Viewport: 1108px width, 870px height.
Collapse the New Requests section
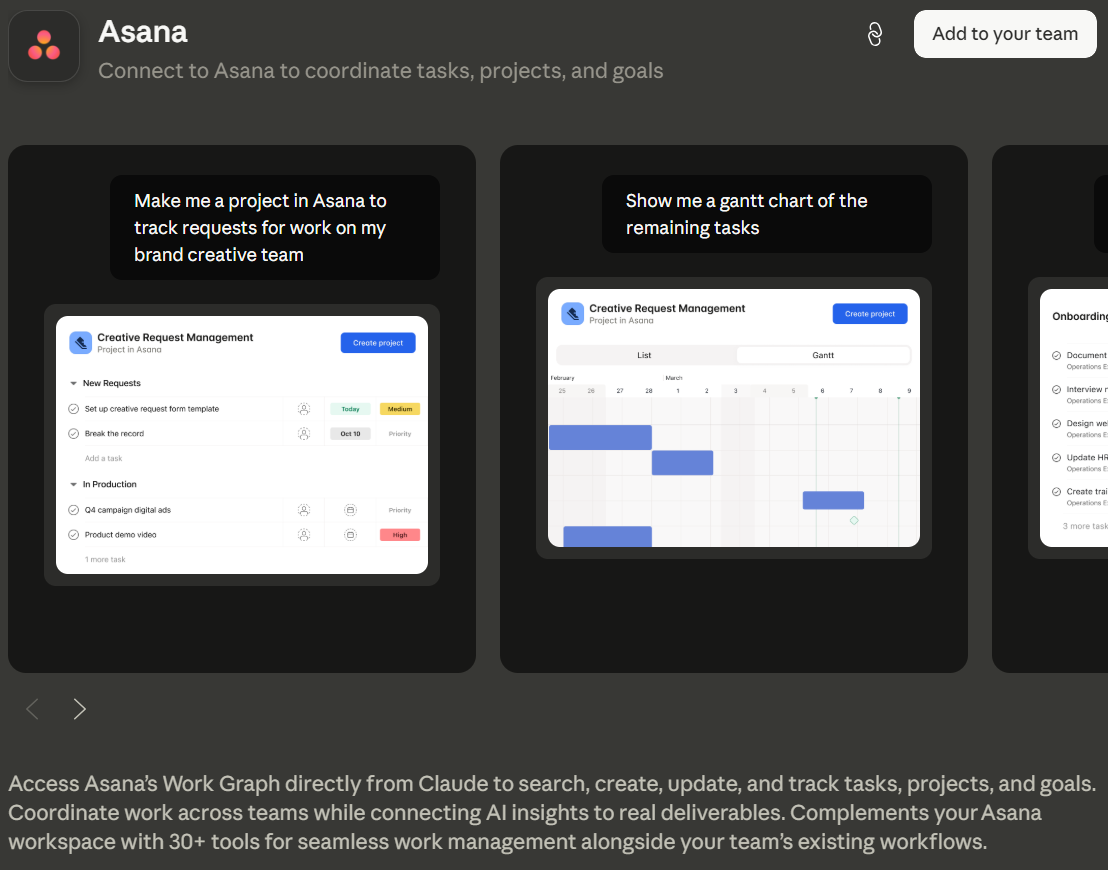coord(73,383)
